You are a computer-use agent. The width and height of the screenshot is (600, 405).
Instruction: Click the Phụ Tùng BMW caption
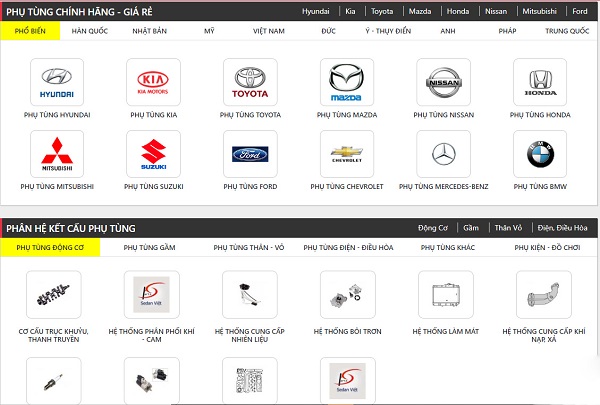point(540,186)
